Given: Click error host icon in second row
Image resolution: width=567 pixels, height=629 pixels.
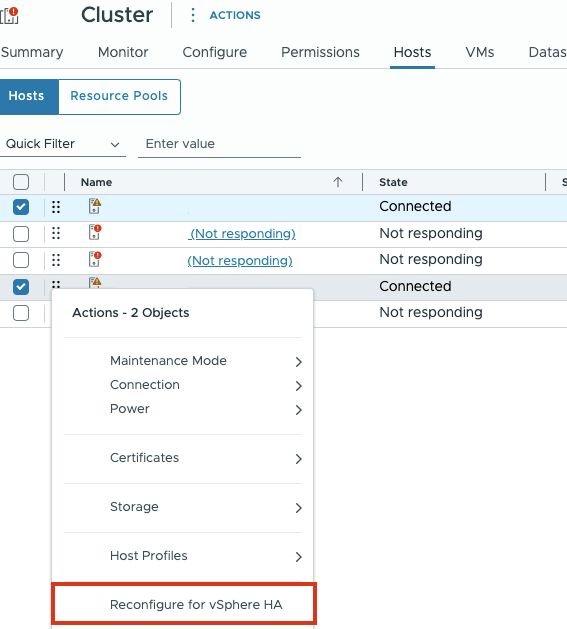Looking at the screenshot, I should coord(95,232).
